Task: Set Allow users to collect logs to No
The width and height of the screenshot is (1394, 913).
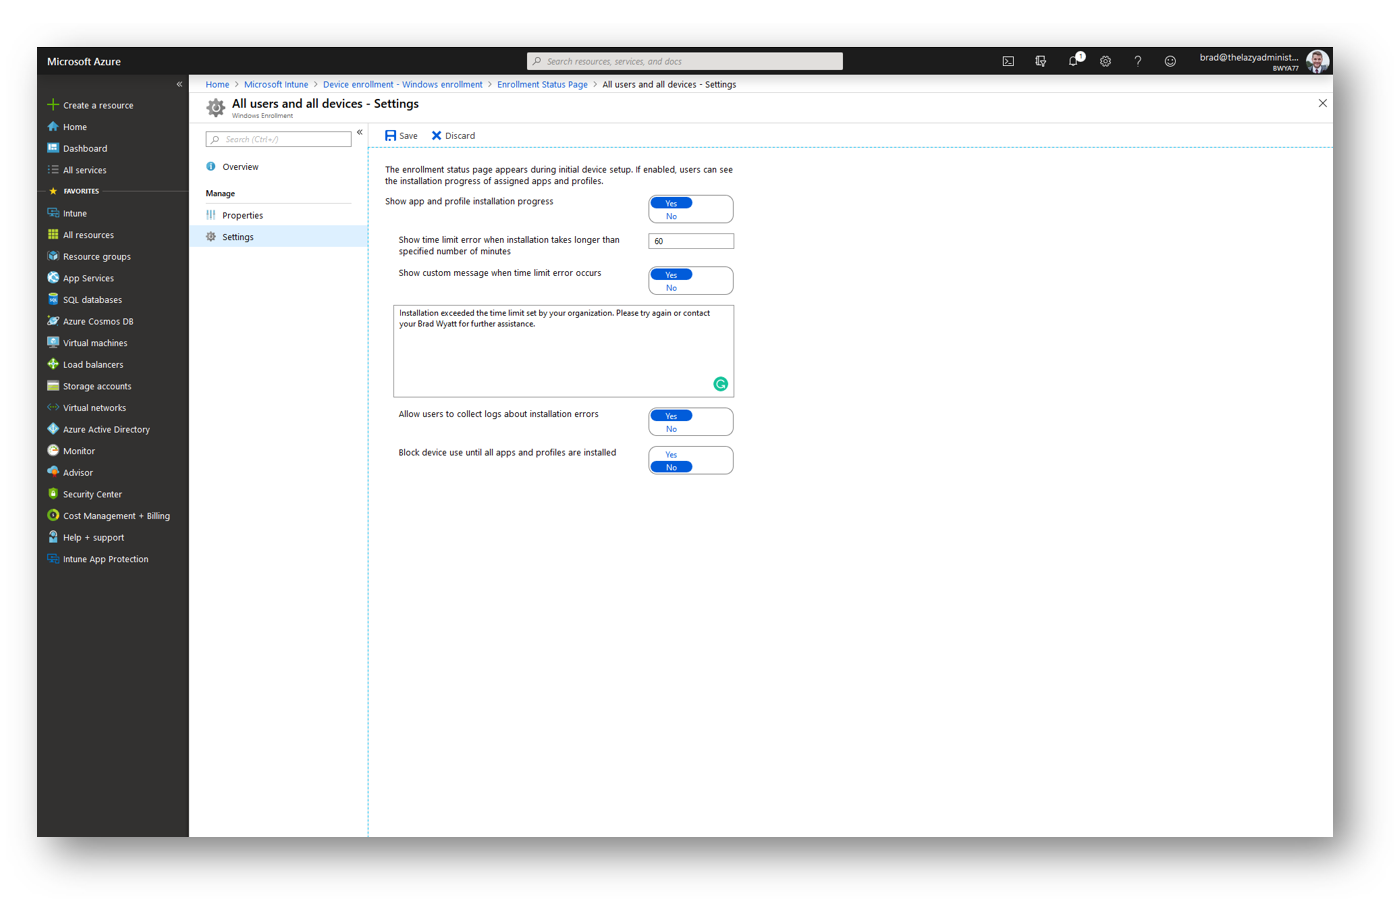Action: tap(671, 429)
